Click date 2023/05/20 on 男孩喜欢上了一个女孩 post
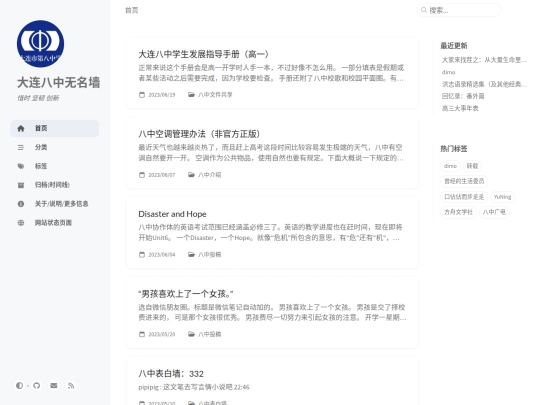540x405 pixels. 162,334
